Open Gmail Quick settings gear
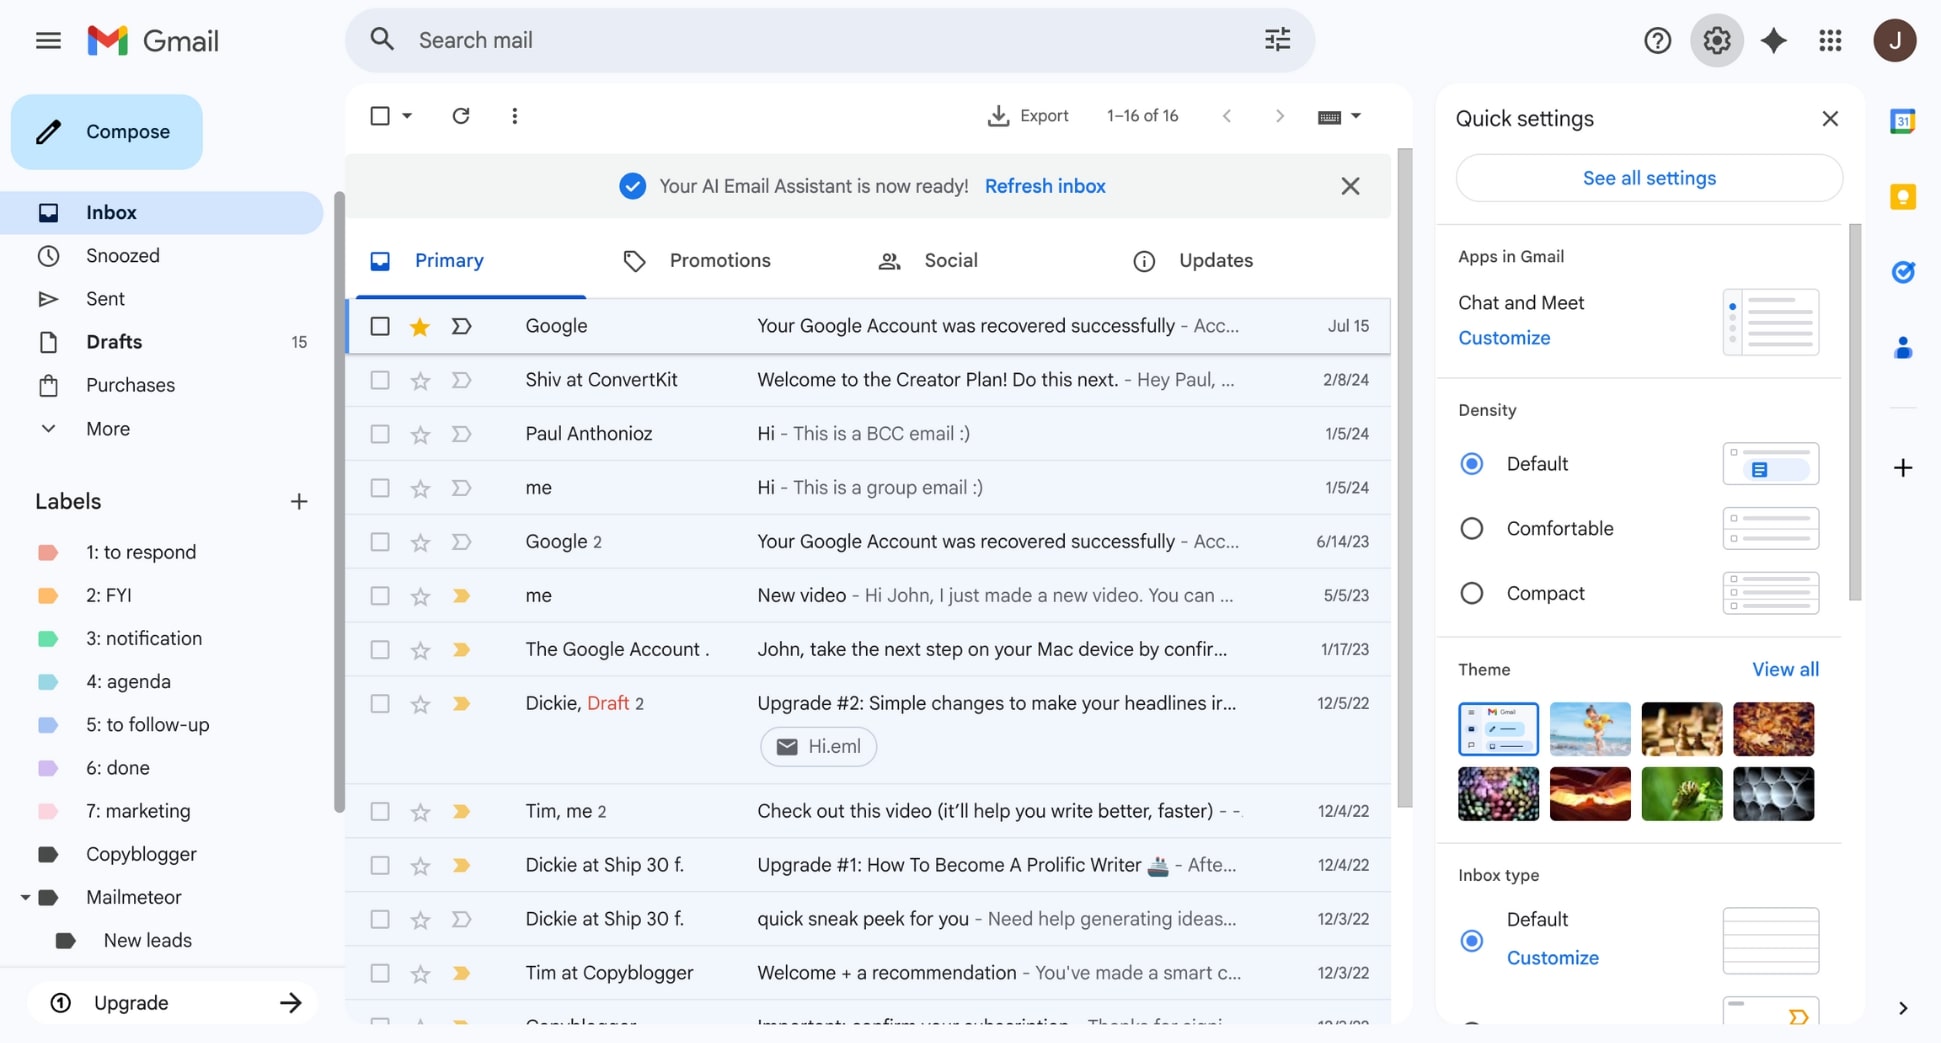Screen dimensions: 1941x1043 [x=1716, y=40]
